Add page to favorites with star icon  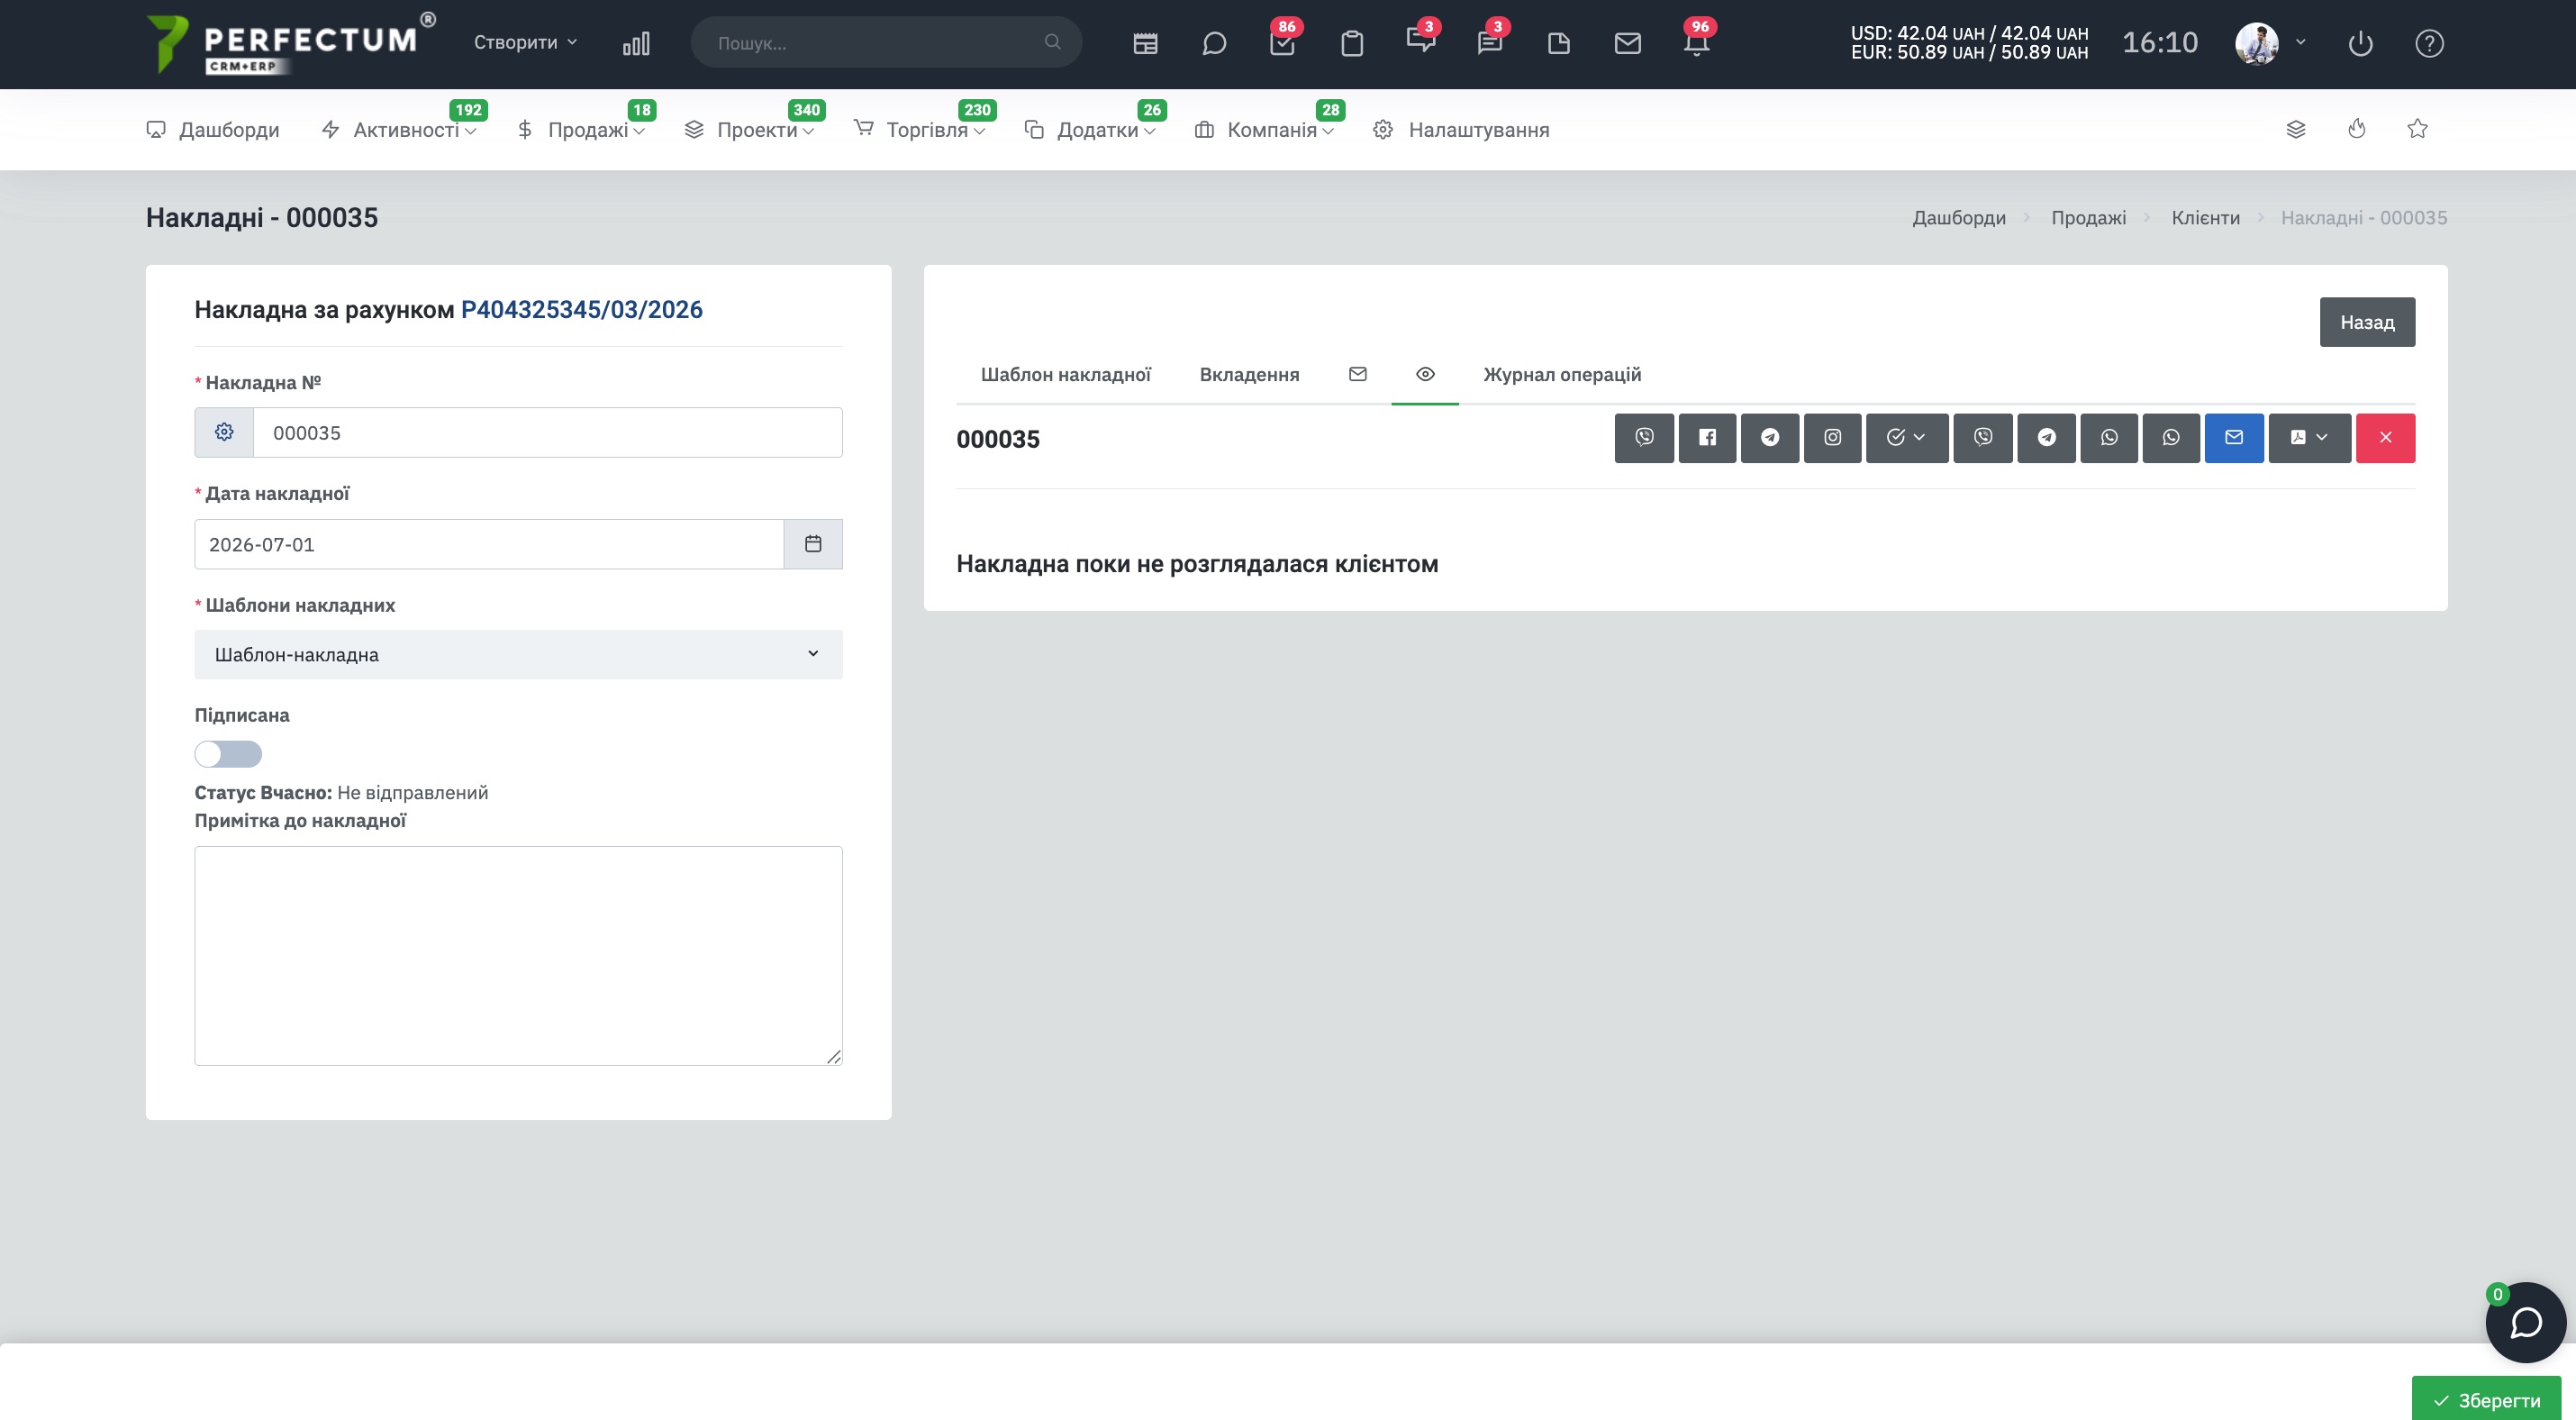(x=2417, y=129)
